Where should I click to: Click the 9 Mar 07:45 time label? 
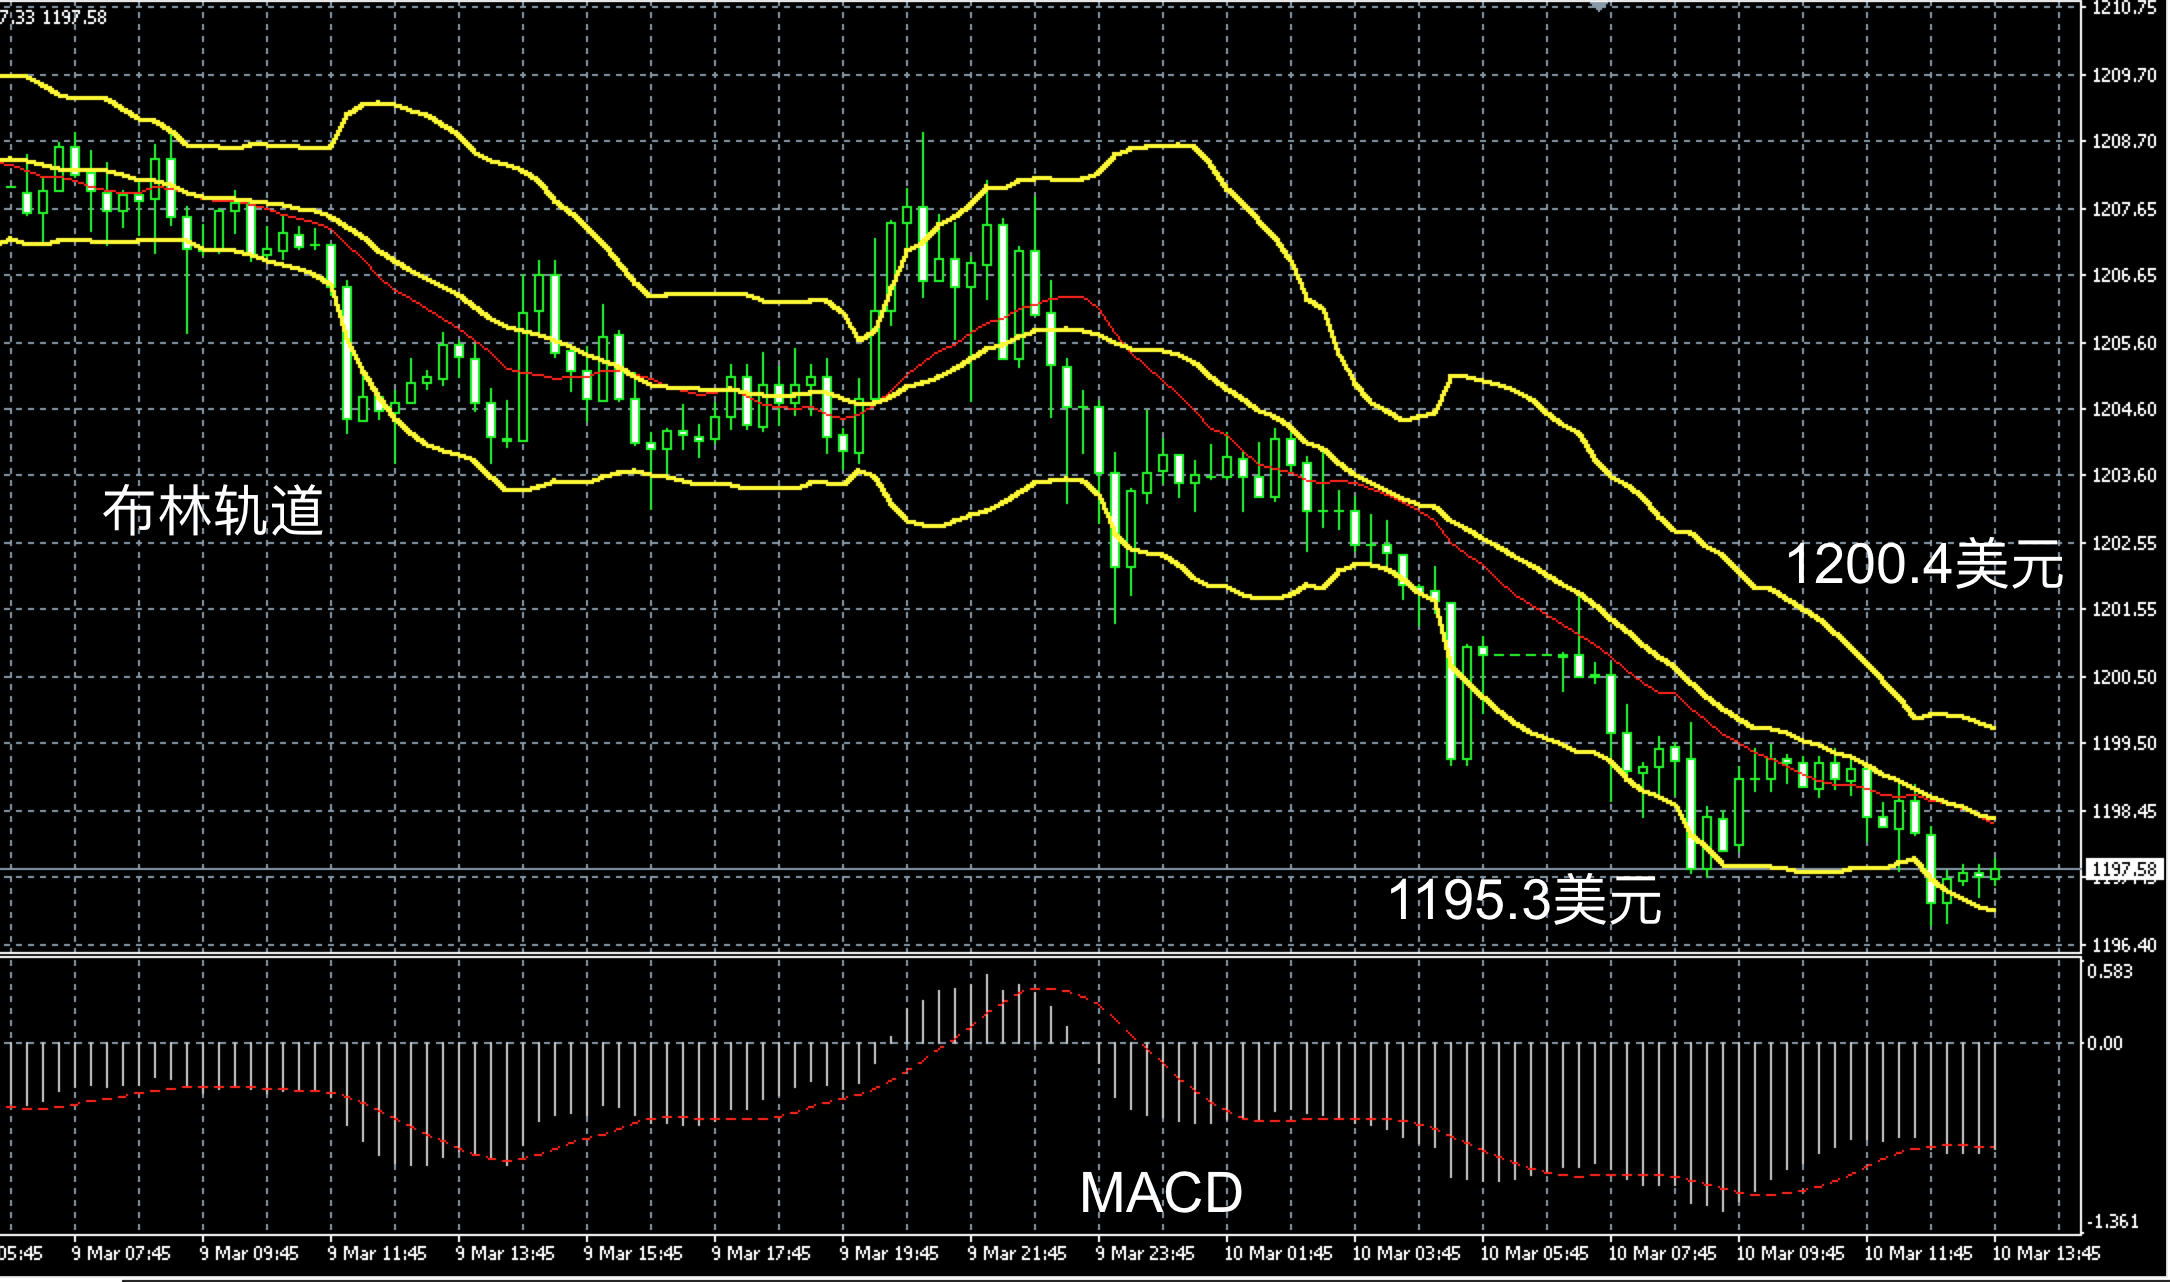click(121, 1253)
